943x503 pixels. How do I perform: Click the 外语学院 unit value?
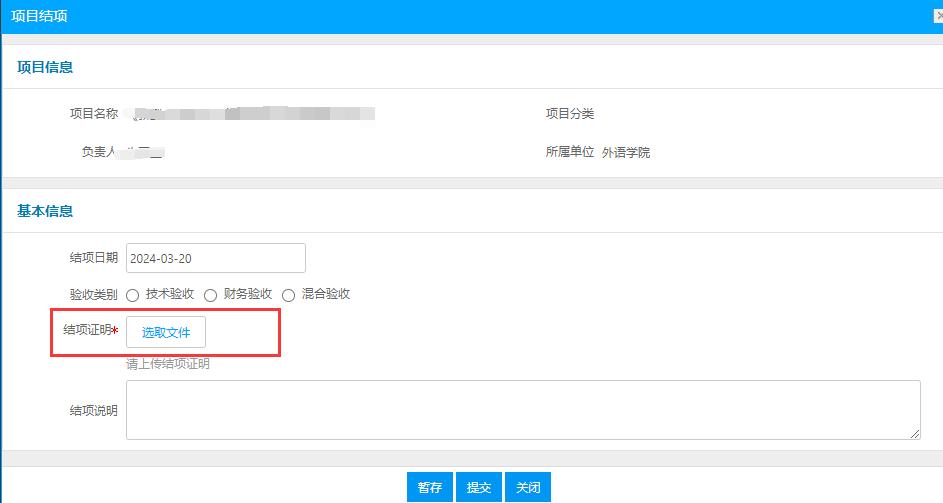[626, 153]
